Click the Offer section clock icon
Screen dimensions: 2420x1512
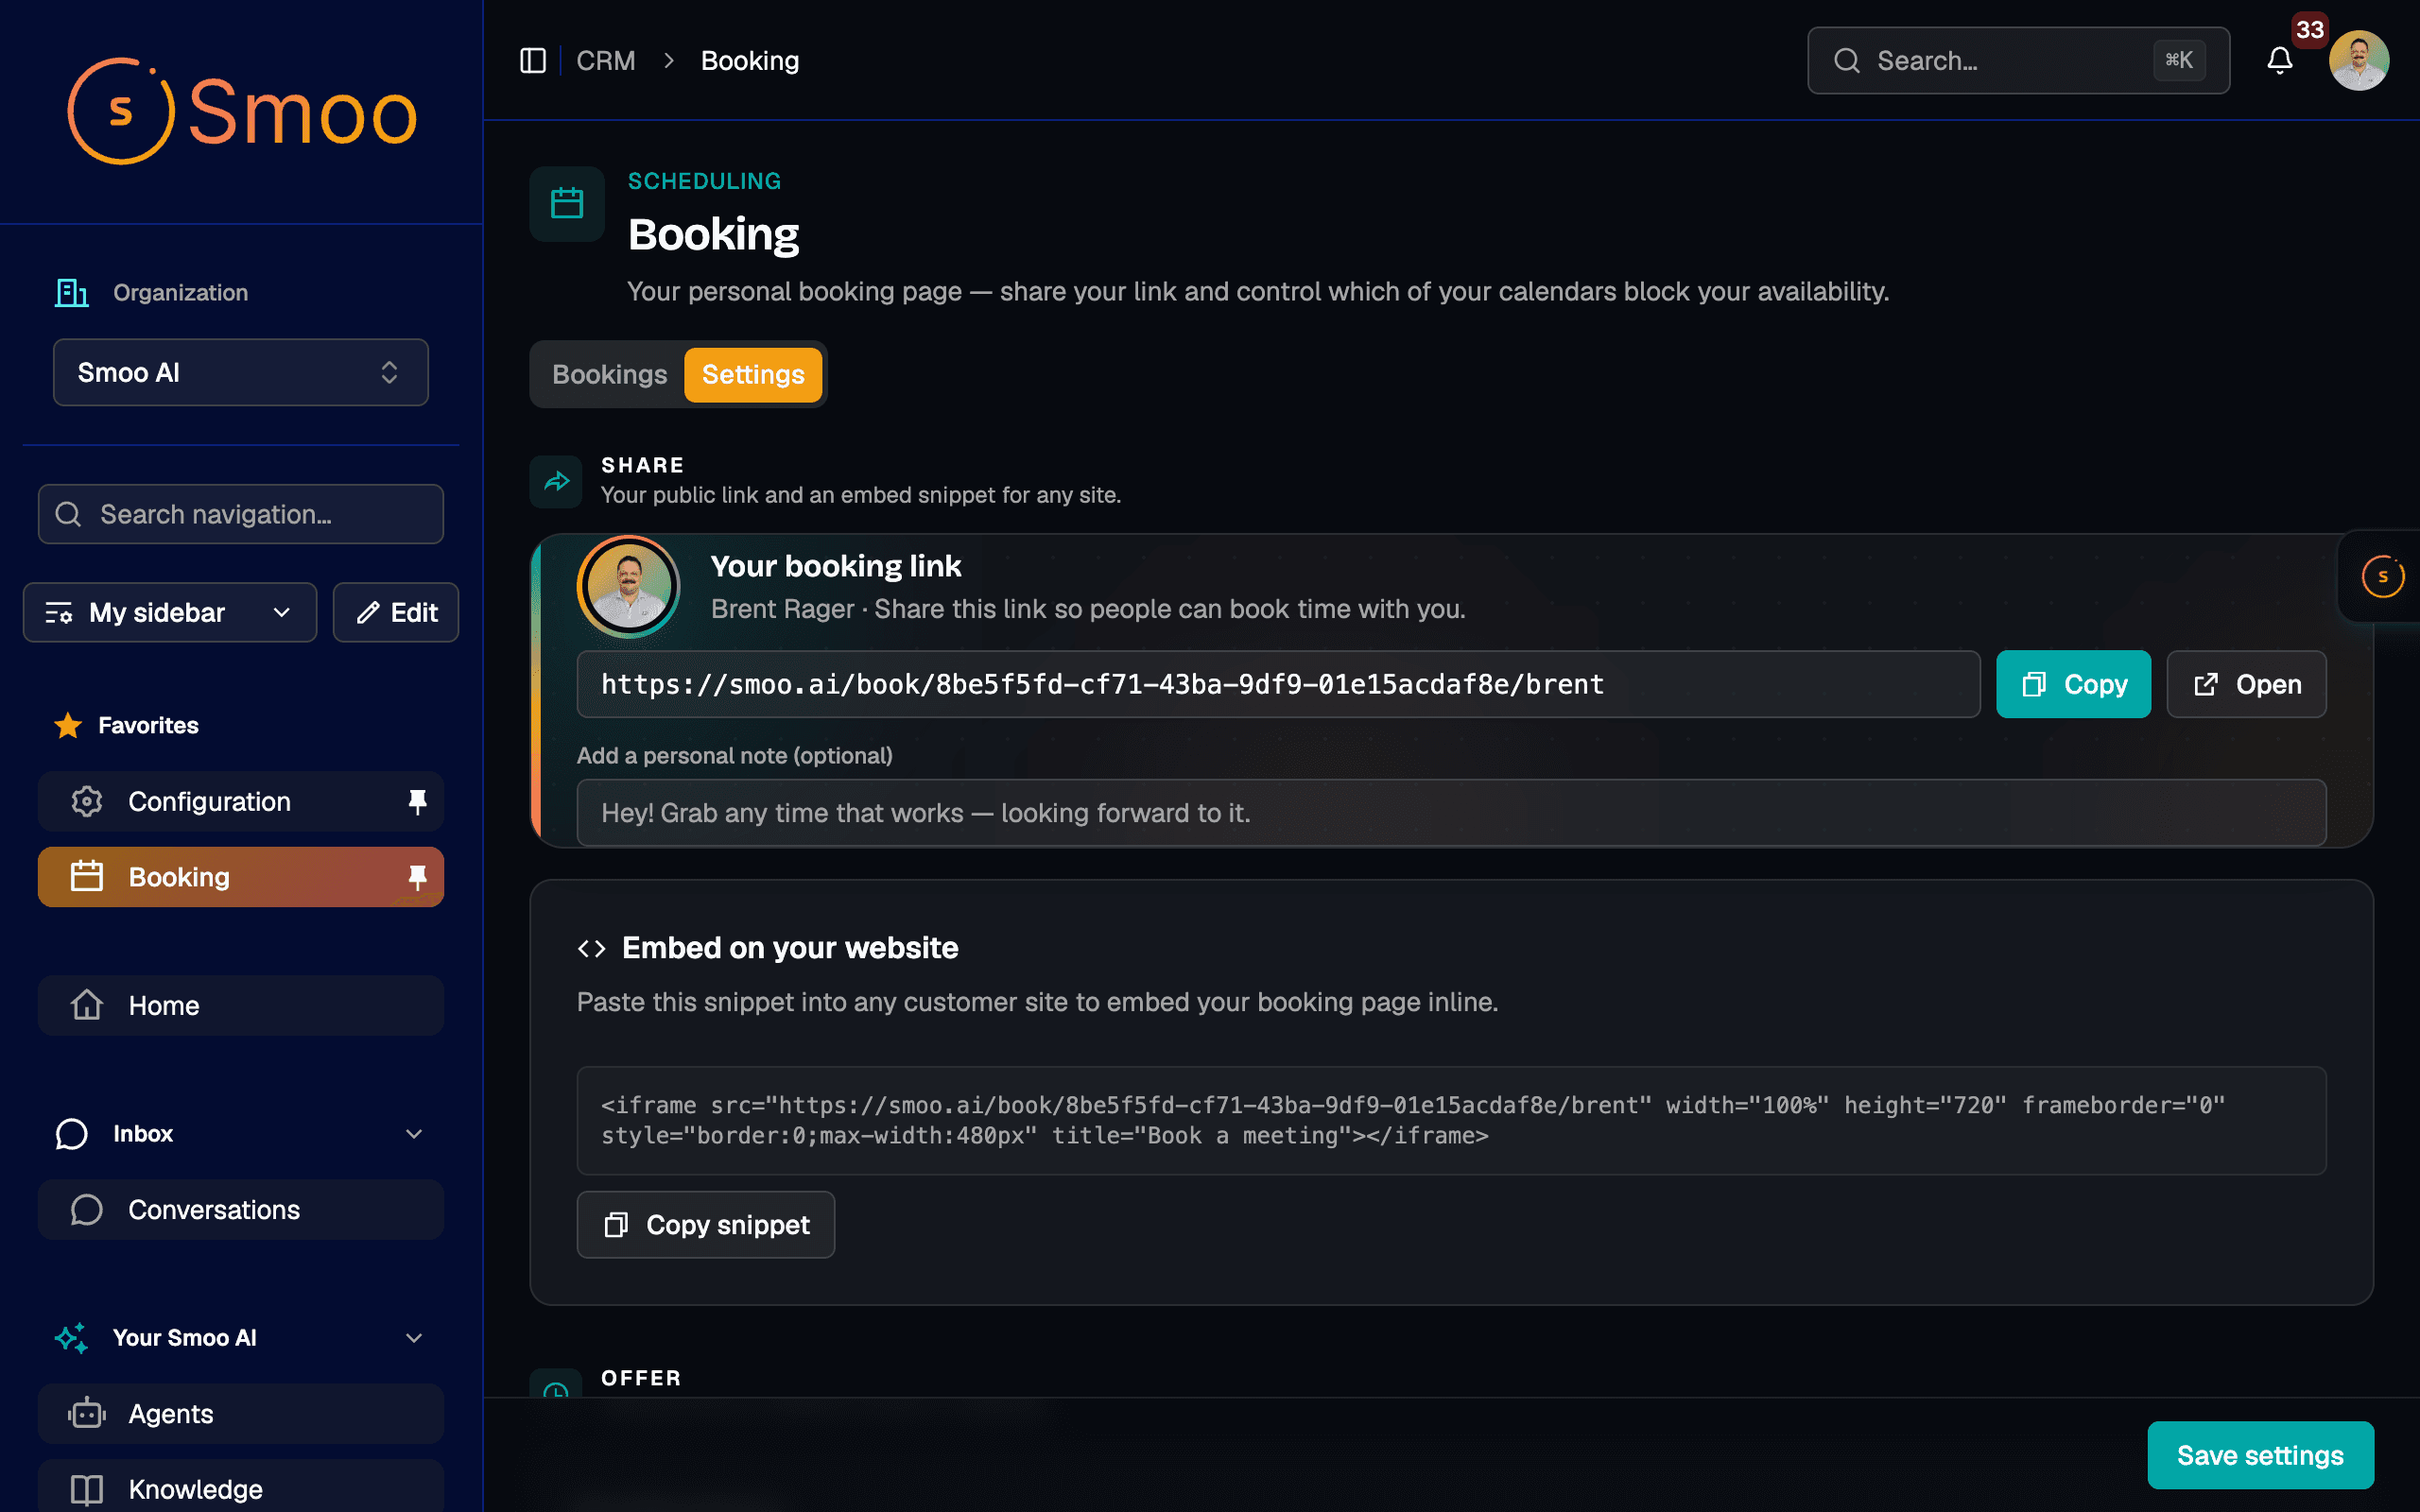556,1386
